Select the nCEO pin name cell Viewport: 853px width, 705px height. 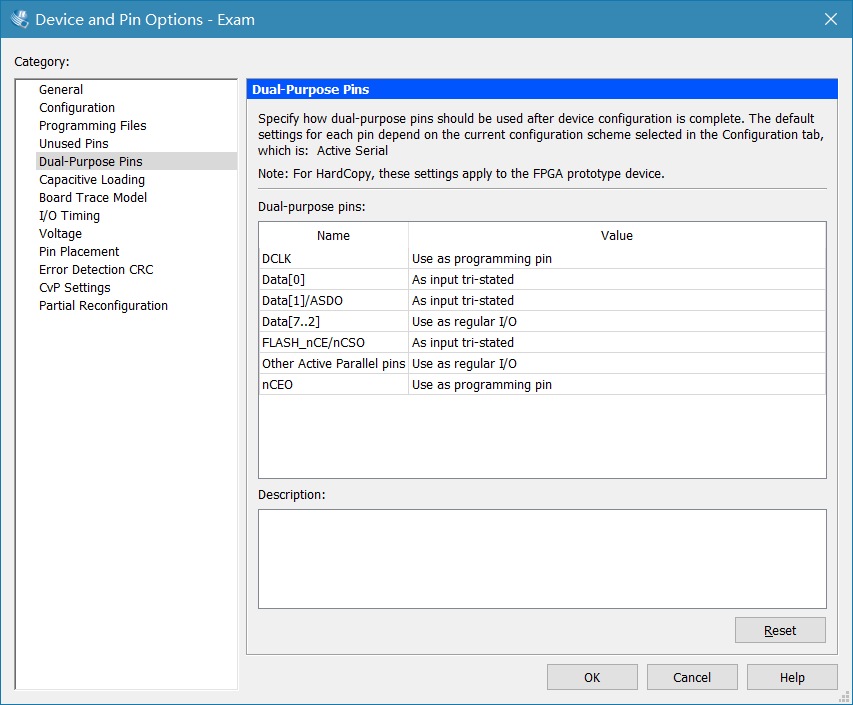point(333,385)
